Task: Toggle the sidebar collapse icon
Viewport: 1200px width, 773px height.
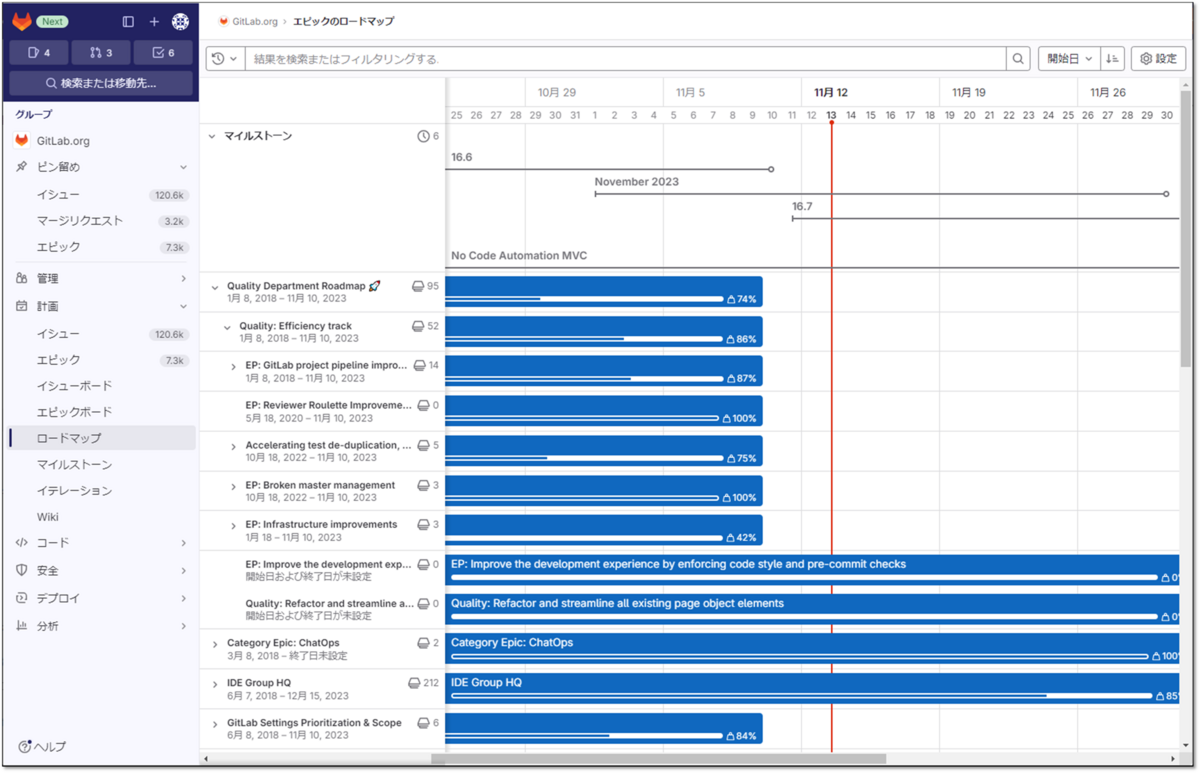Action: click(128, 21)
